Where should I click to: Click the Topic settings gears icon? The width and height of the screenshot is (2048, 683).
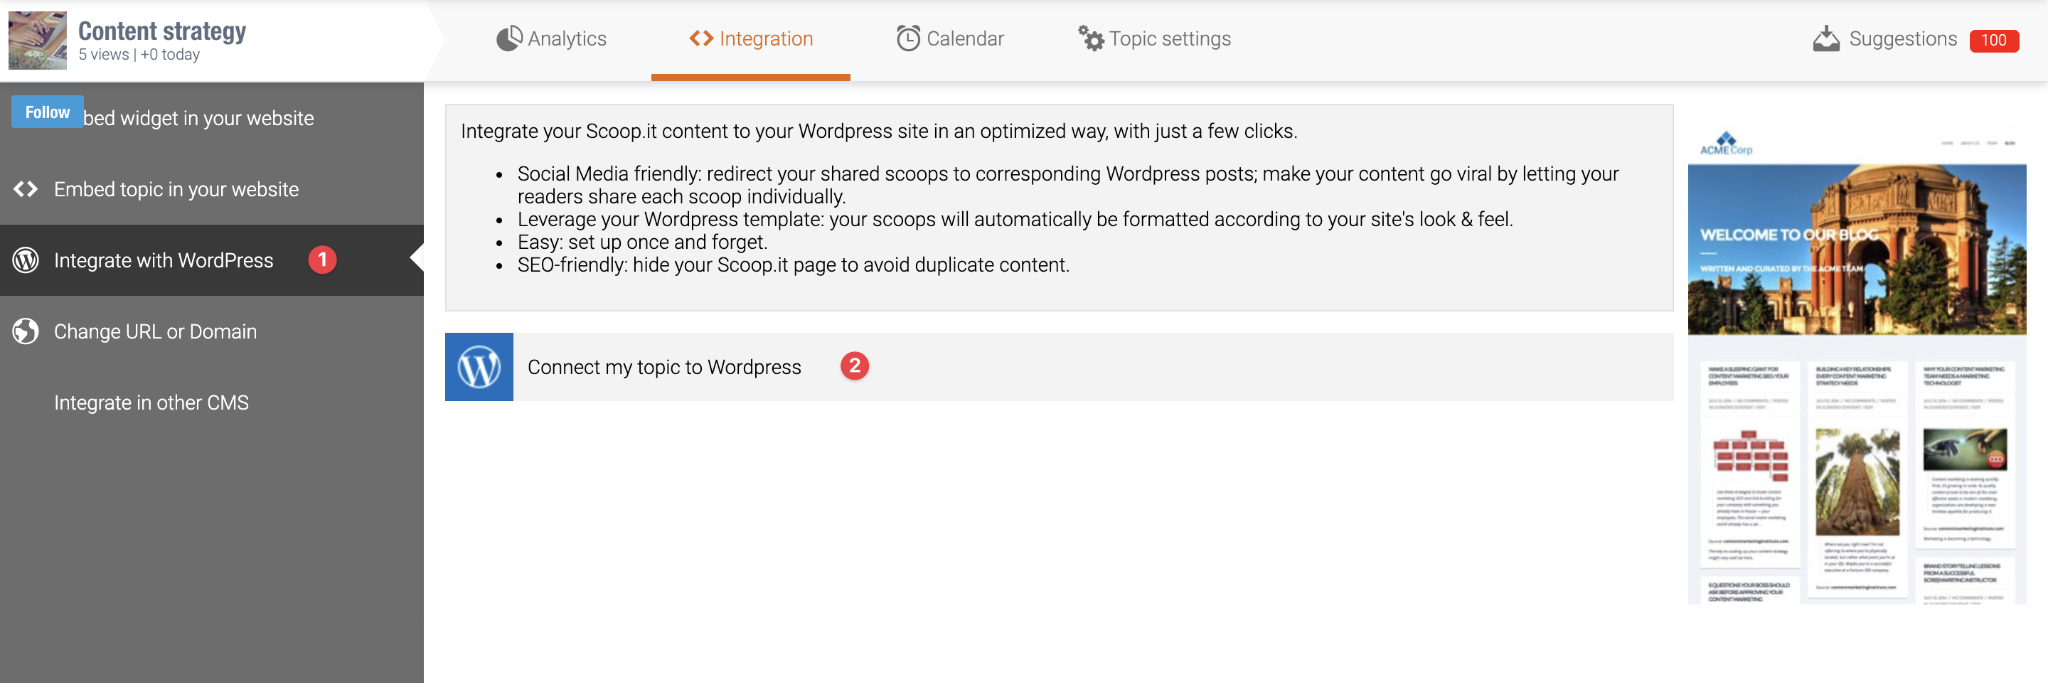point(1091,38)
